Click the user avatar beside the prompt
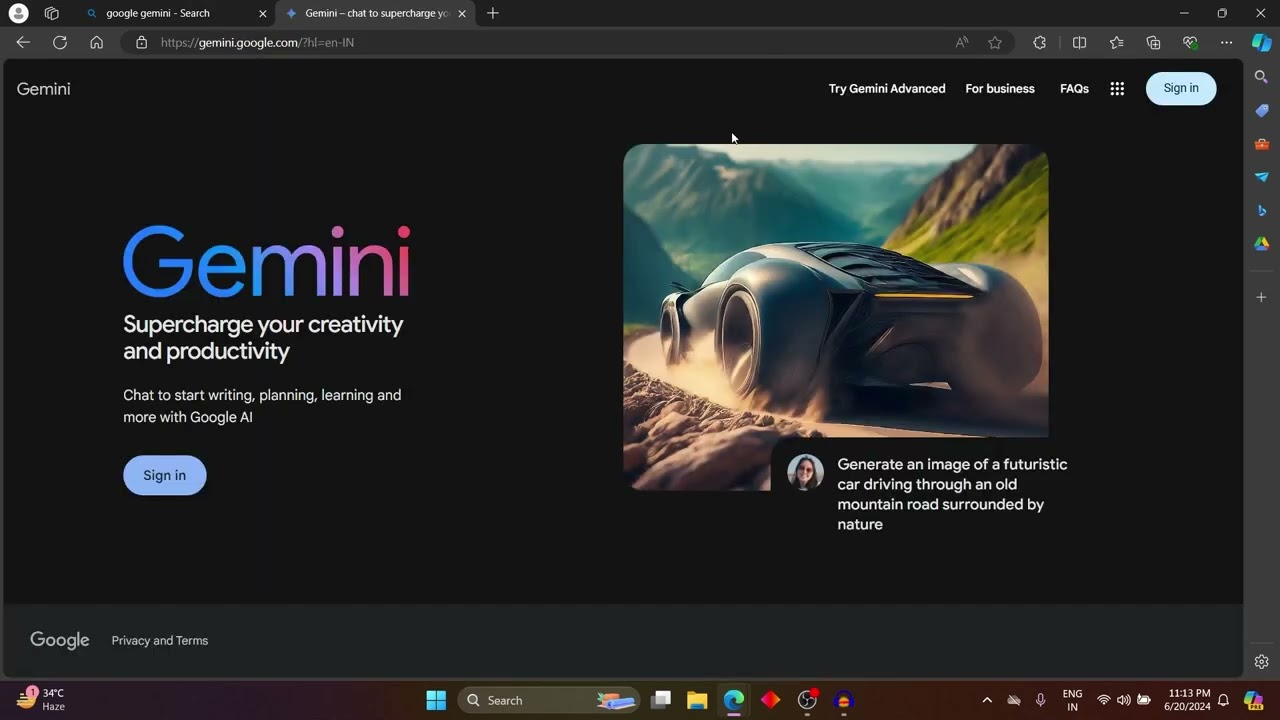The height and width of the screenshot is (720, 1280). 805,472
